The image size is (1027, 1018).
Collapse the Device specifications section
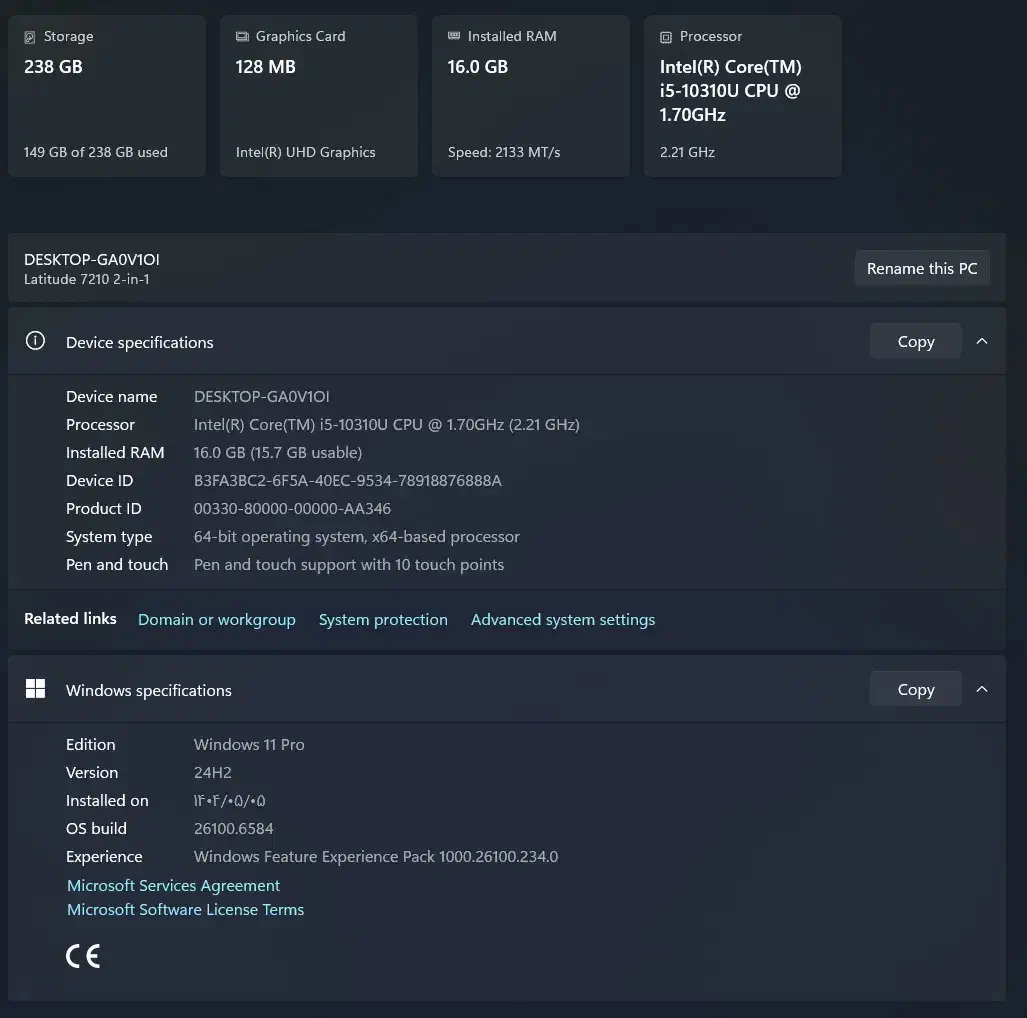982,341
